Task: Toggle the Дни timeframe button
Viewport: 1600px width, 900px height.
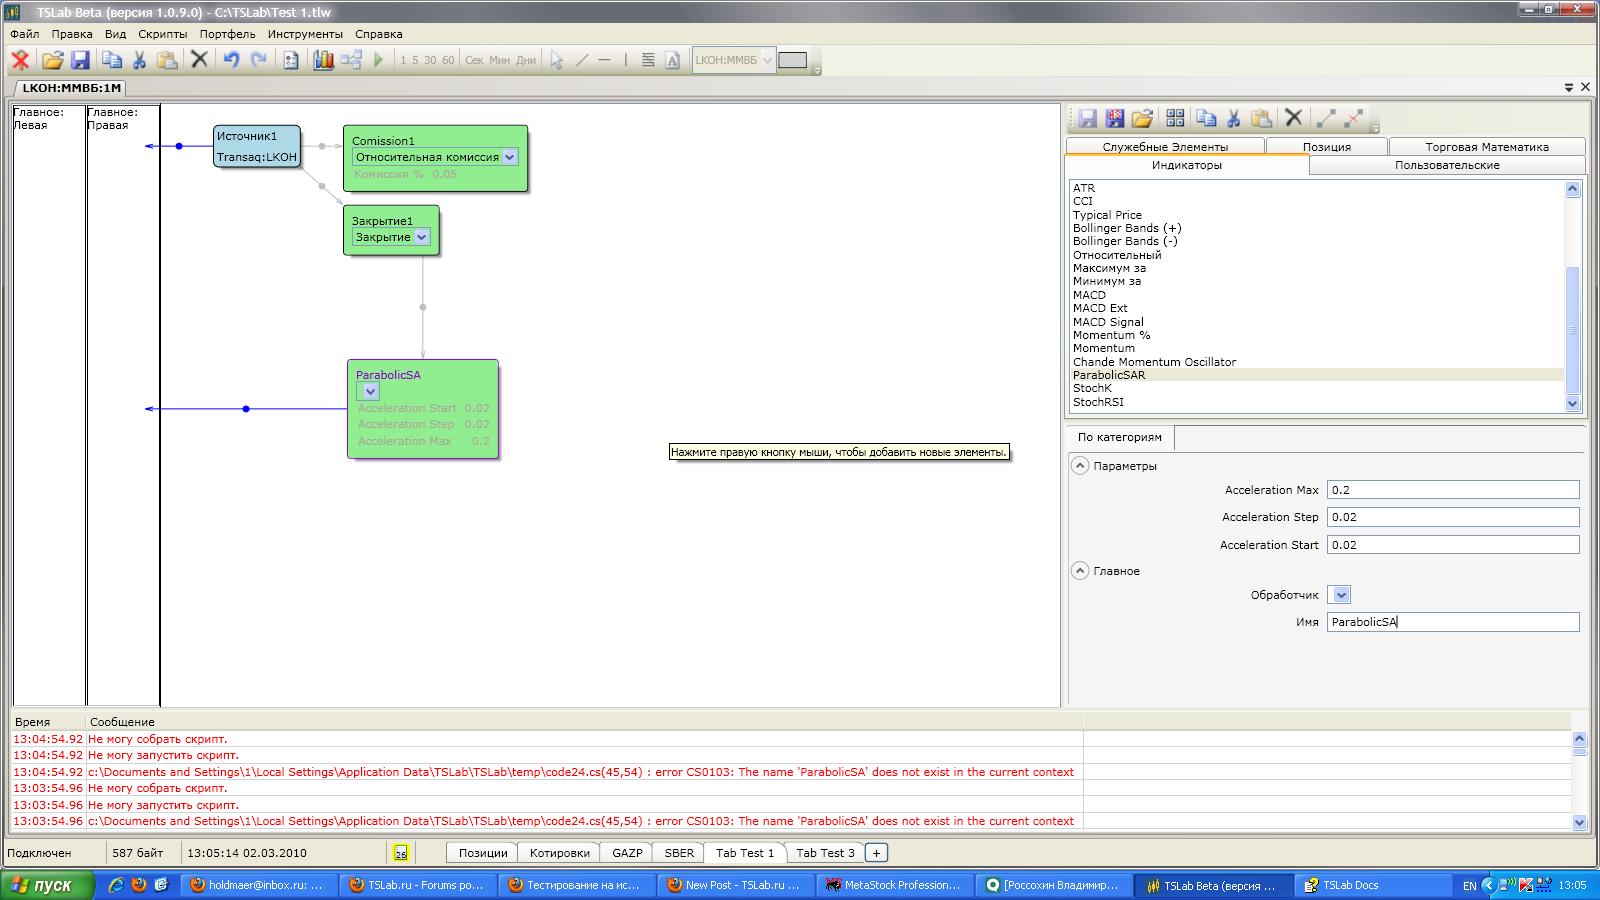Action: (526, 60)
